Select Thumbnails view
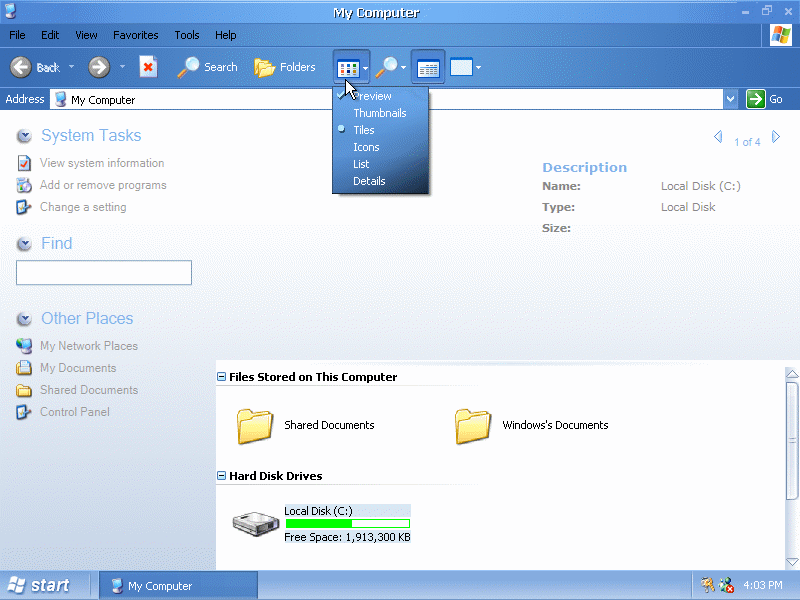This screenshot has width=800, height=600. tap(381, 113)
